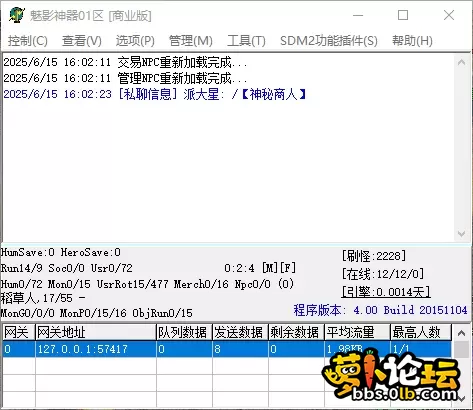Click the log panel scroll down arrow

(x=462, y=234)
